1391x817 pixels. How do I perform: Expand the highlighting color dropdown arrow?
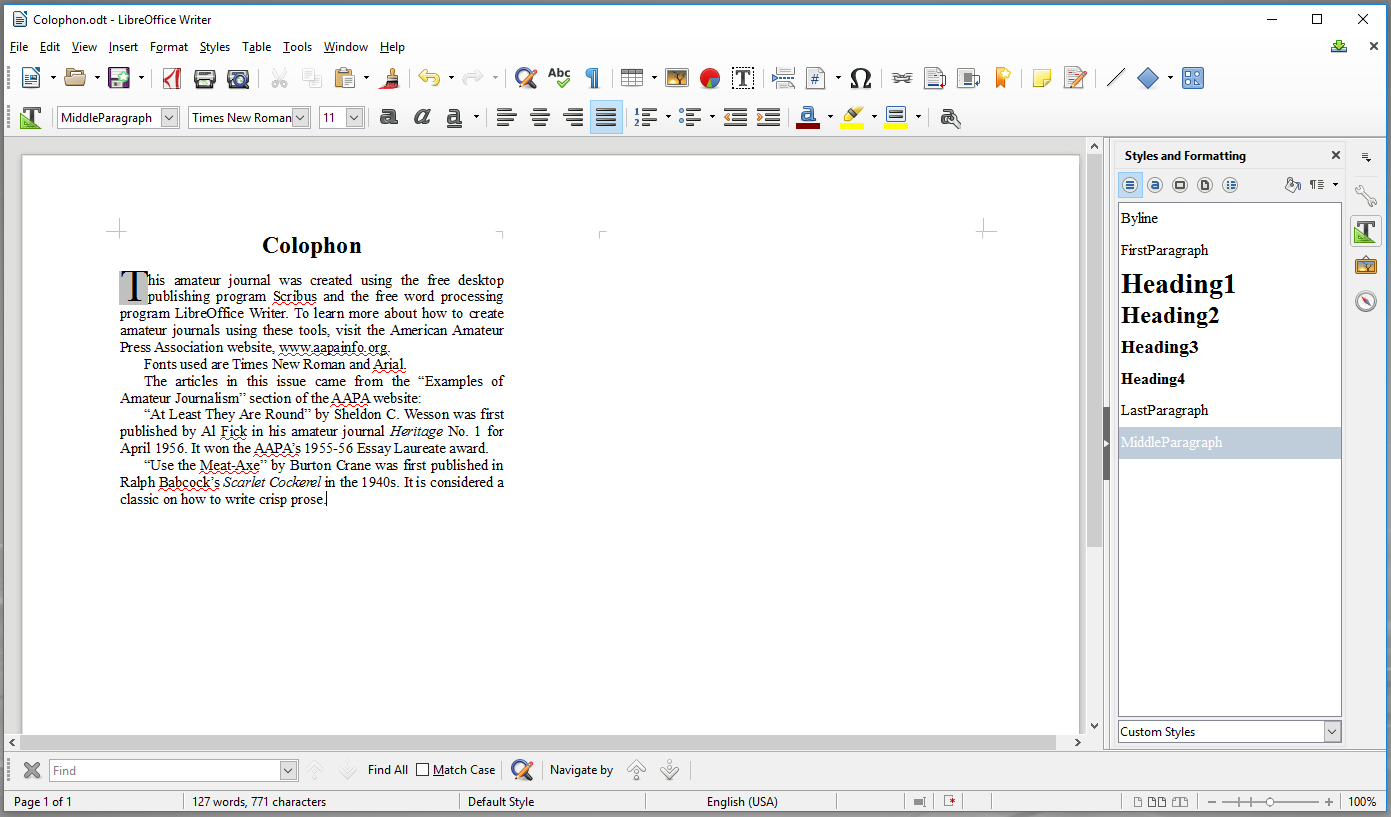pyautogui.click(x=874, y=118)
